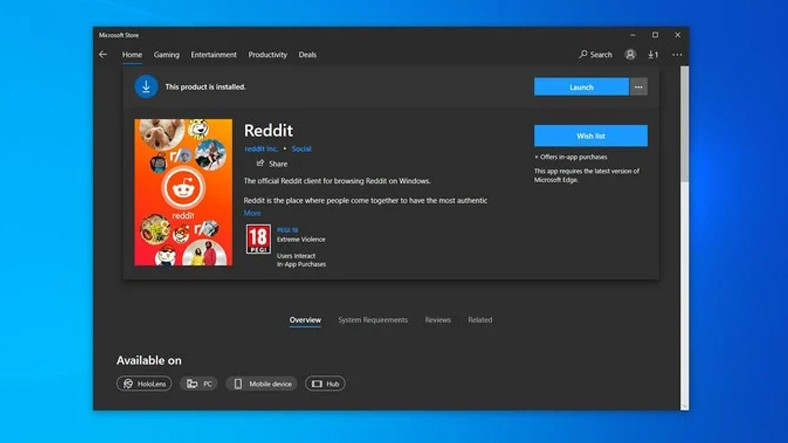Viewport: 788px width, 443px height.
Task: Switch to the Gaming tab
Action: click(x=166, y=55)
